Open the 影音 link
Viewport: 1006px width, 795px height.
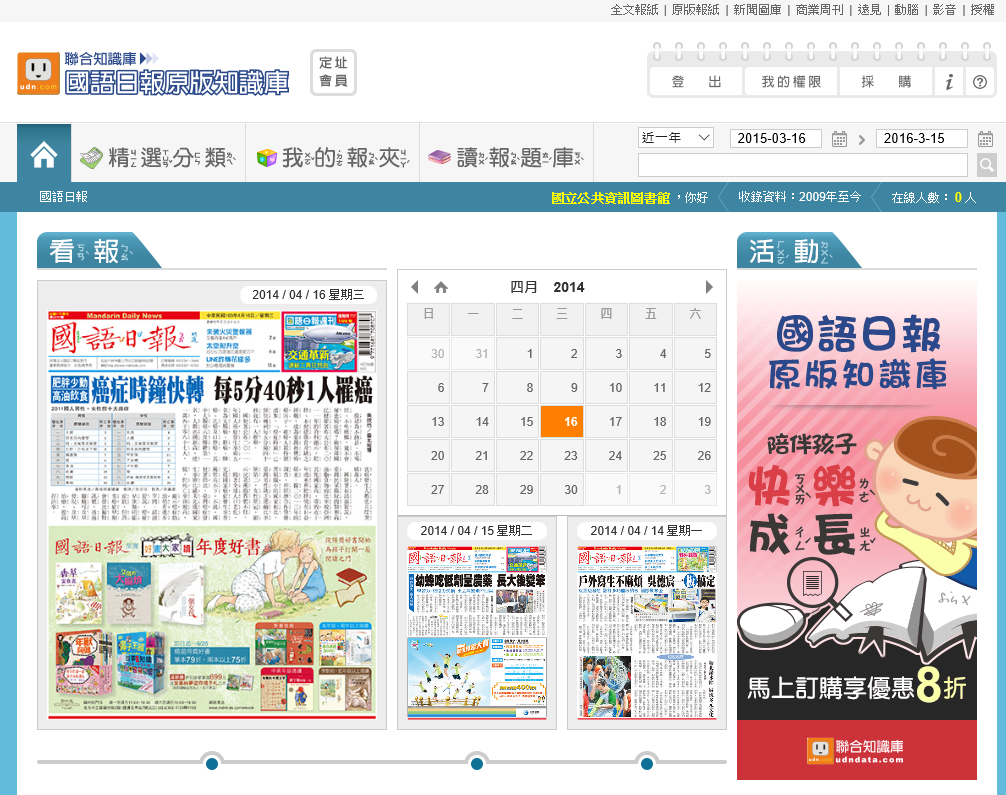tap(944, 10)
